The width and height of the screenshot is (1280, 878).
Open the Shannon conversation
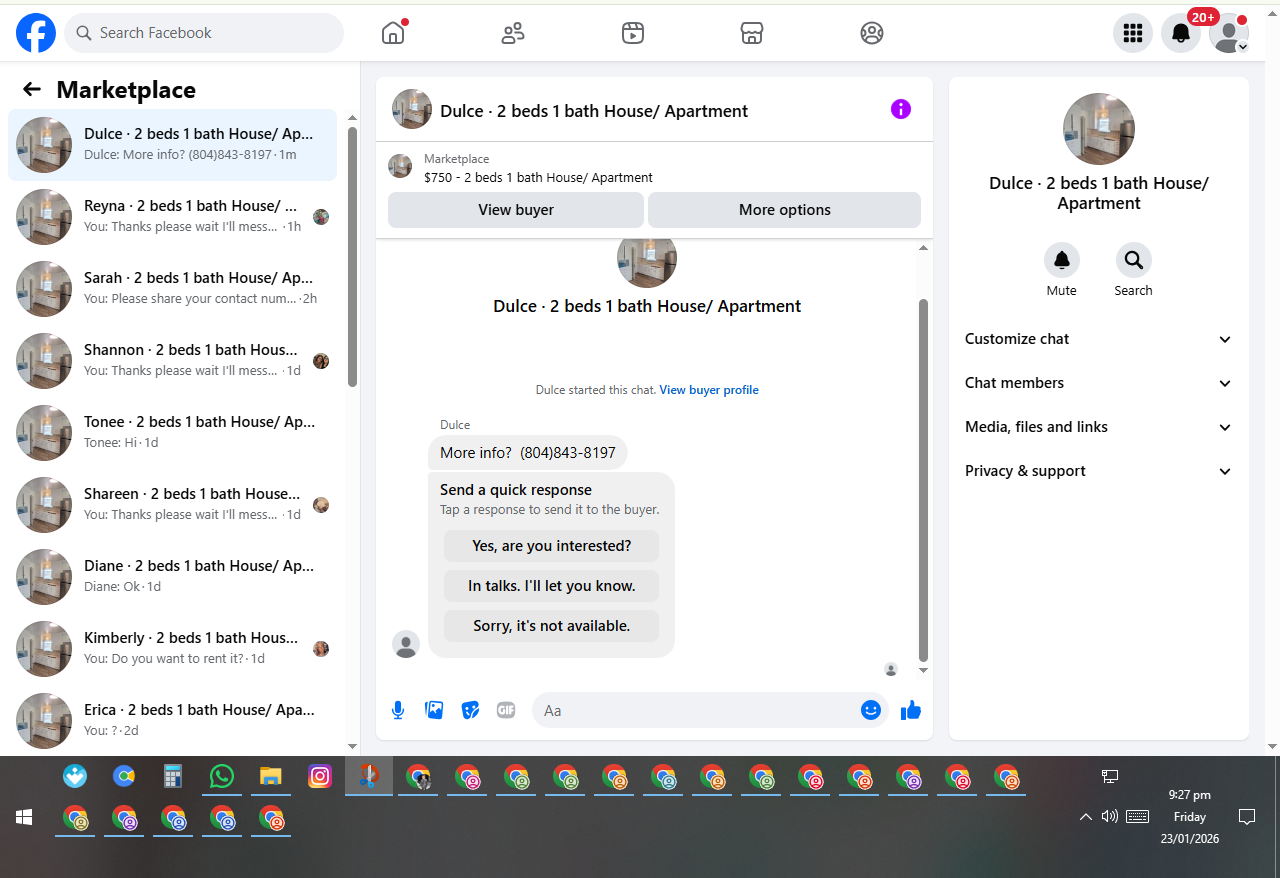click(x=173, y=361)
